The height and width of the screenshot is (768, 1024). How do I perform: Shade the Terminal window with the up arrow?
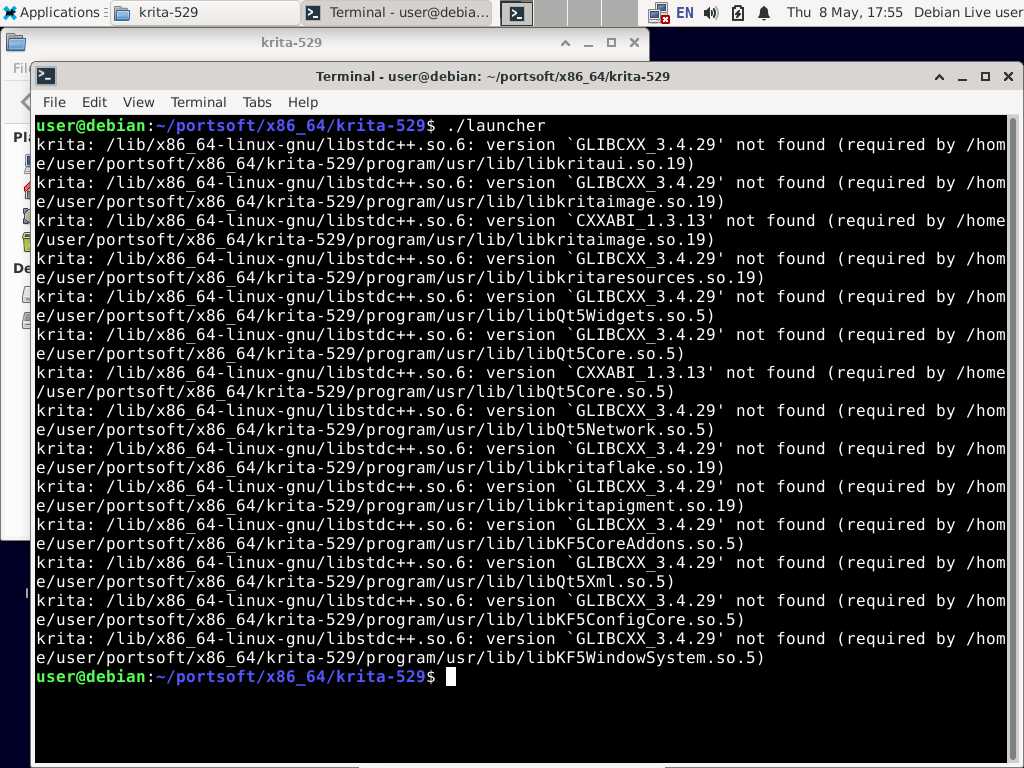coord(939,77)
